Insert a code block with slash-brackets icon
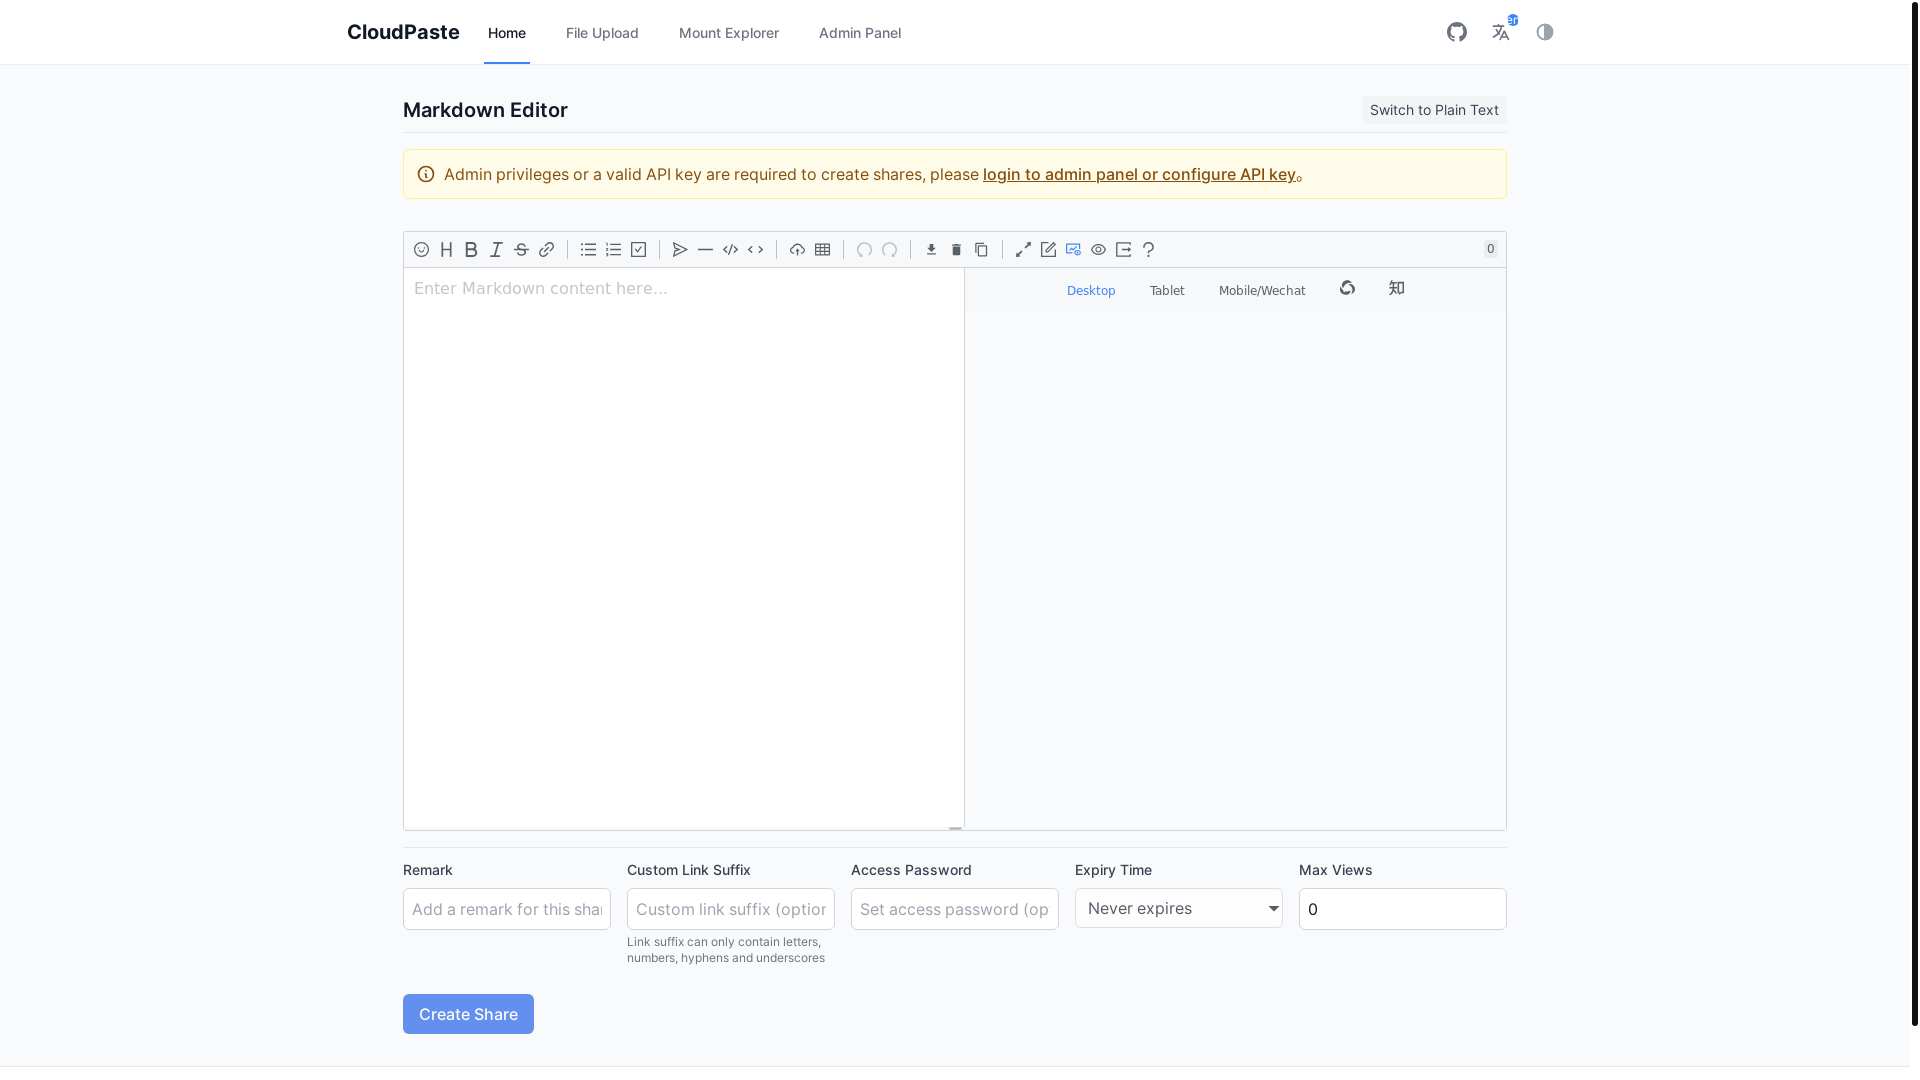 (730, 250)
